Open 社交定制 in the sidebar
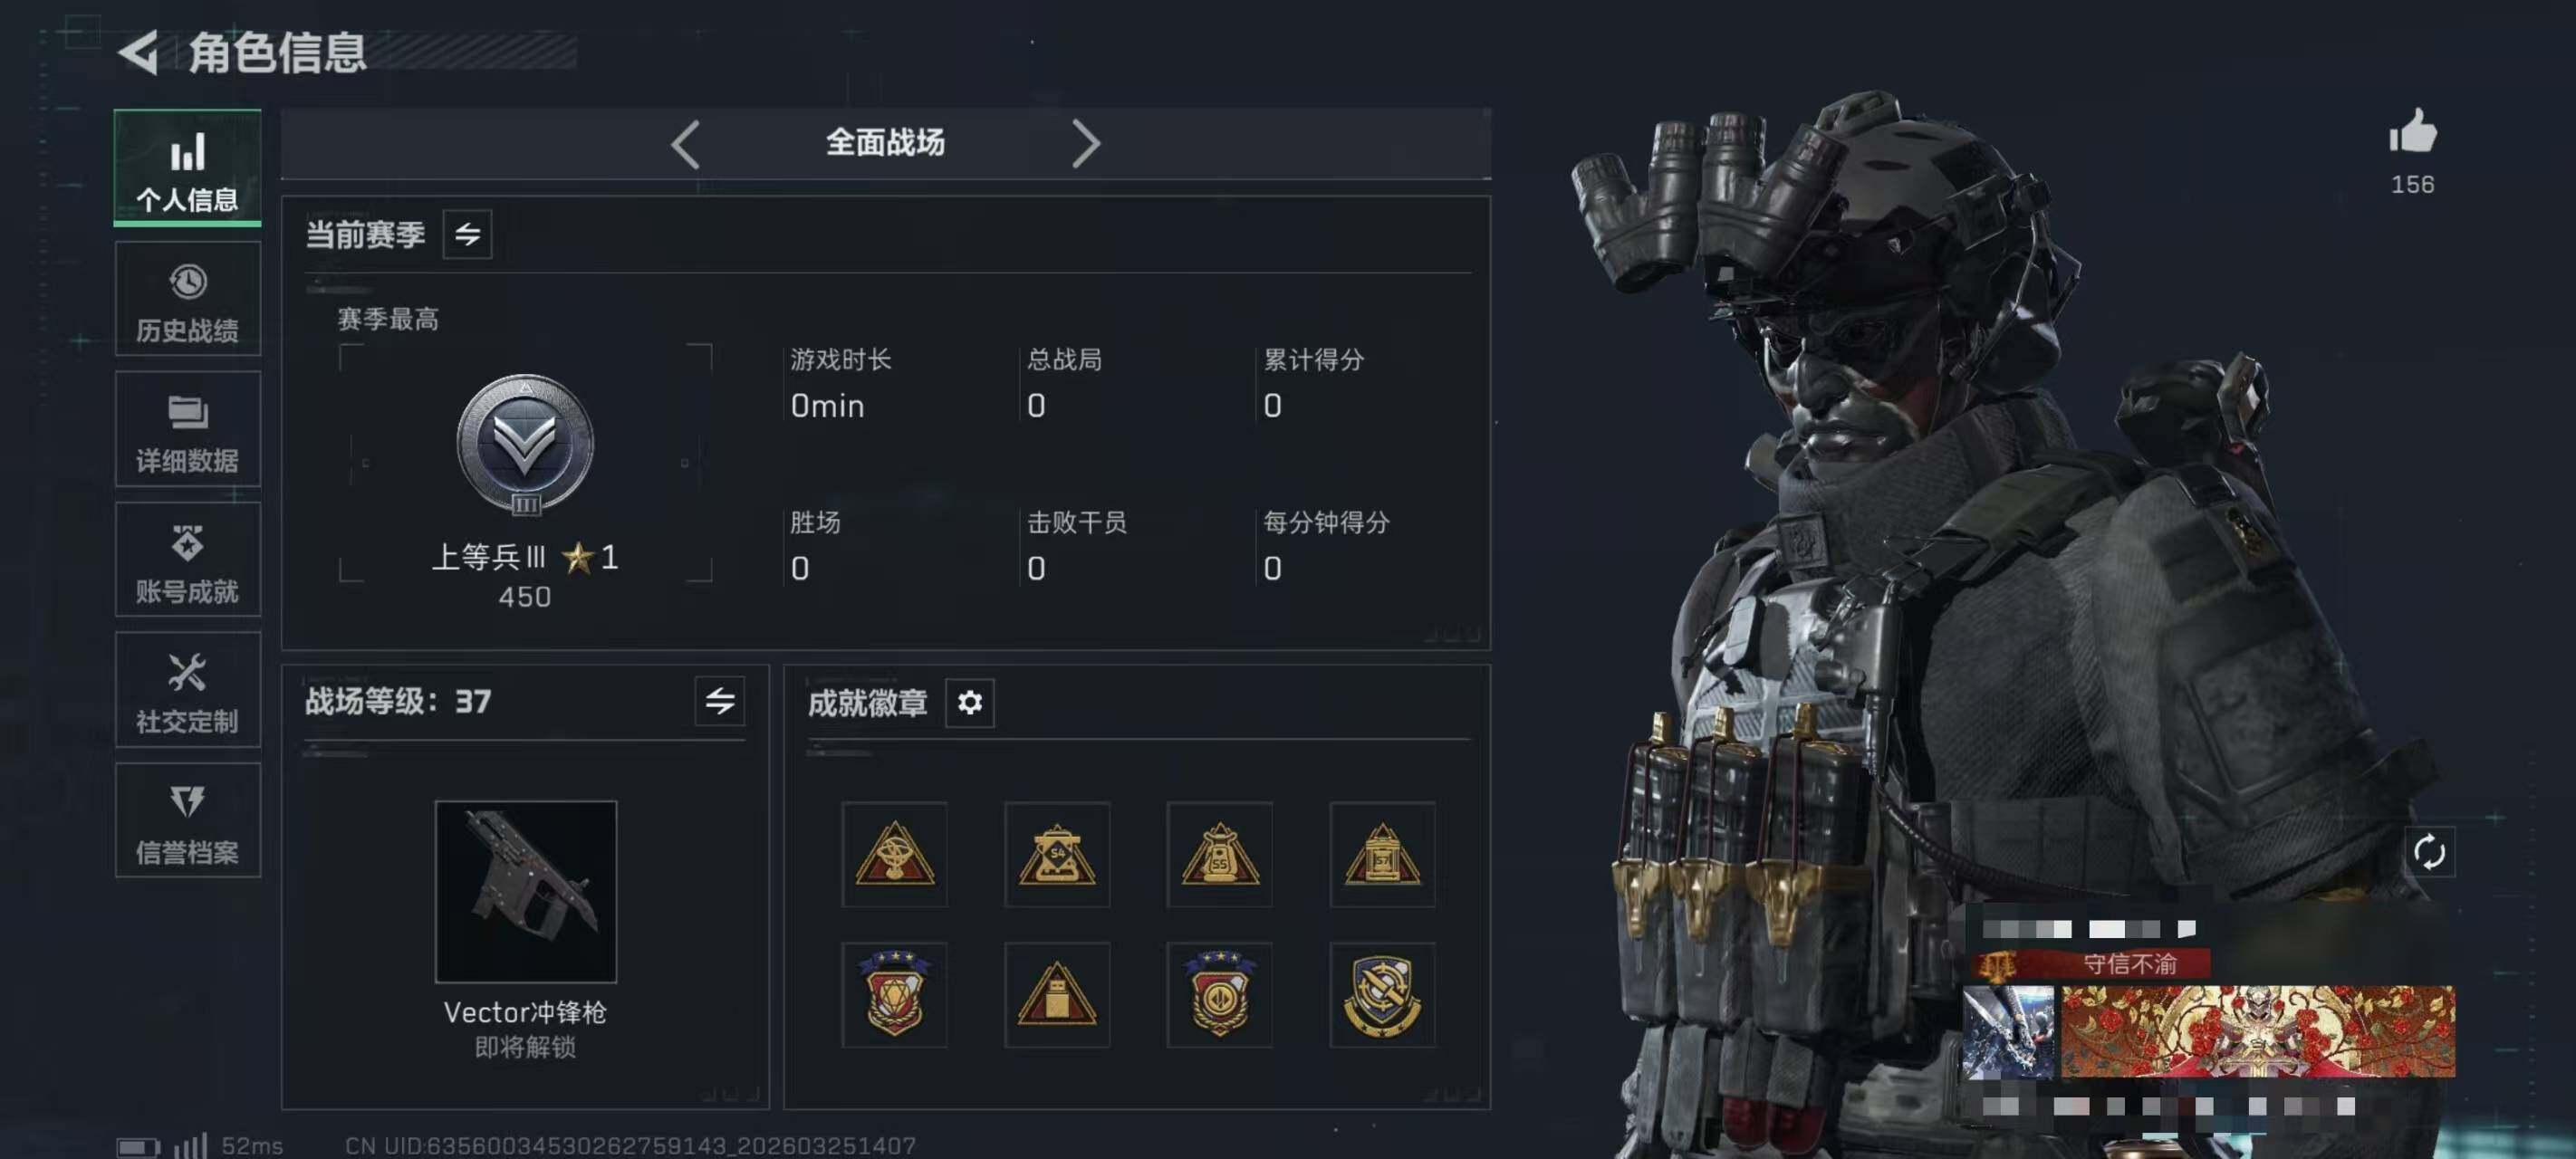The height and width of the screenshot is (1159, 2576). (x=188, y=690)
